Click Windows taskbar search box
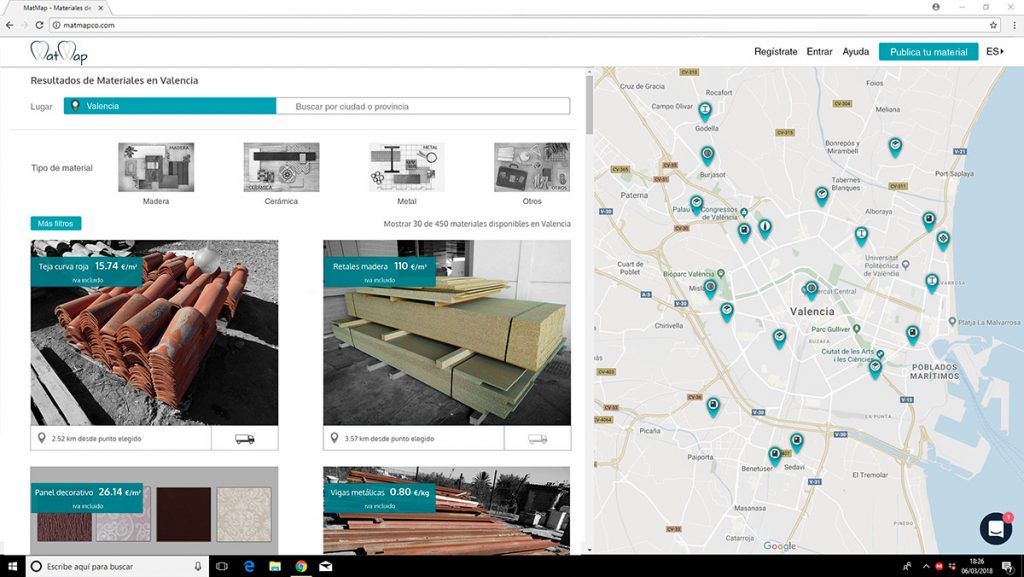Image resolution: width=1024 pixels, height=577 pixels. tap(116, 567)
